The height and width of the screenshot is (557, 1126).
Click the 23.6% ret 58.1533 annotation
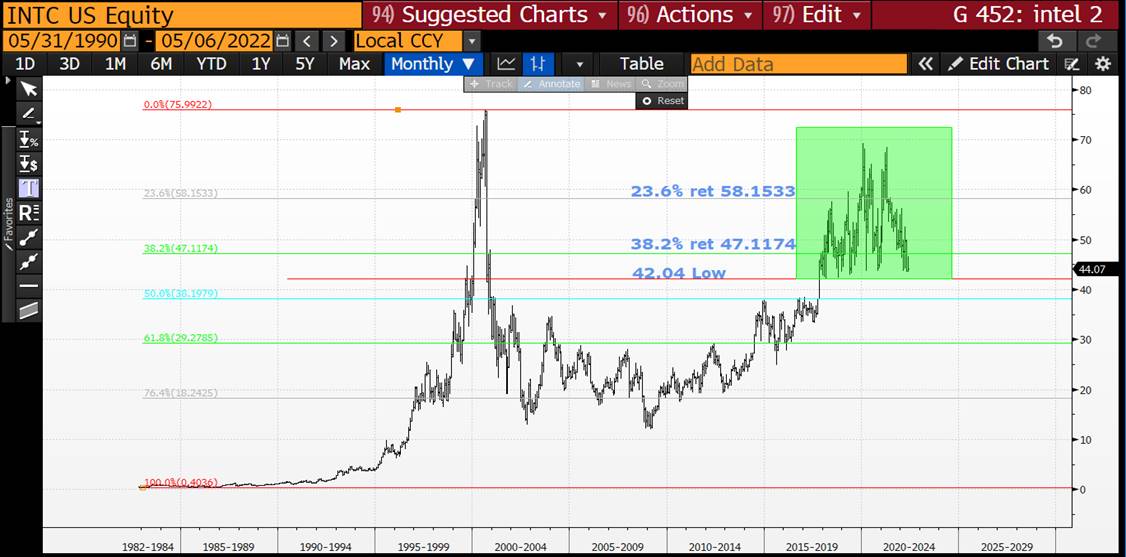(713, 191)
